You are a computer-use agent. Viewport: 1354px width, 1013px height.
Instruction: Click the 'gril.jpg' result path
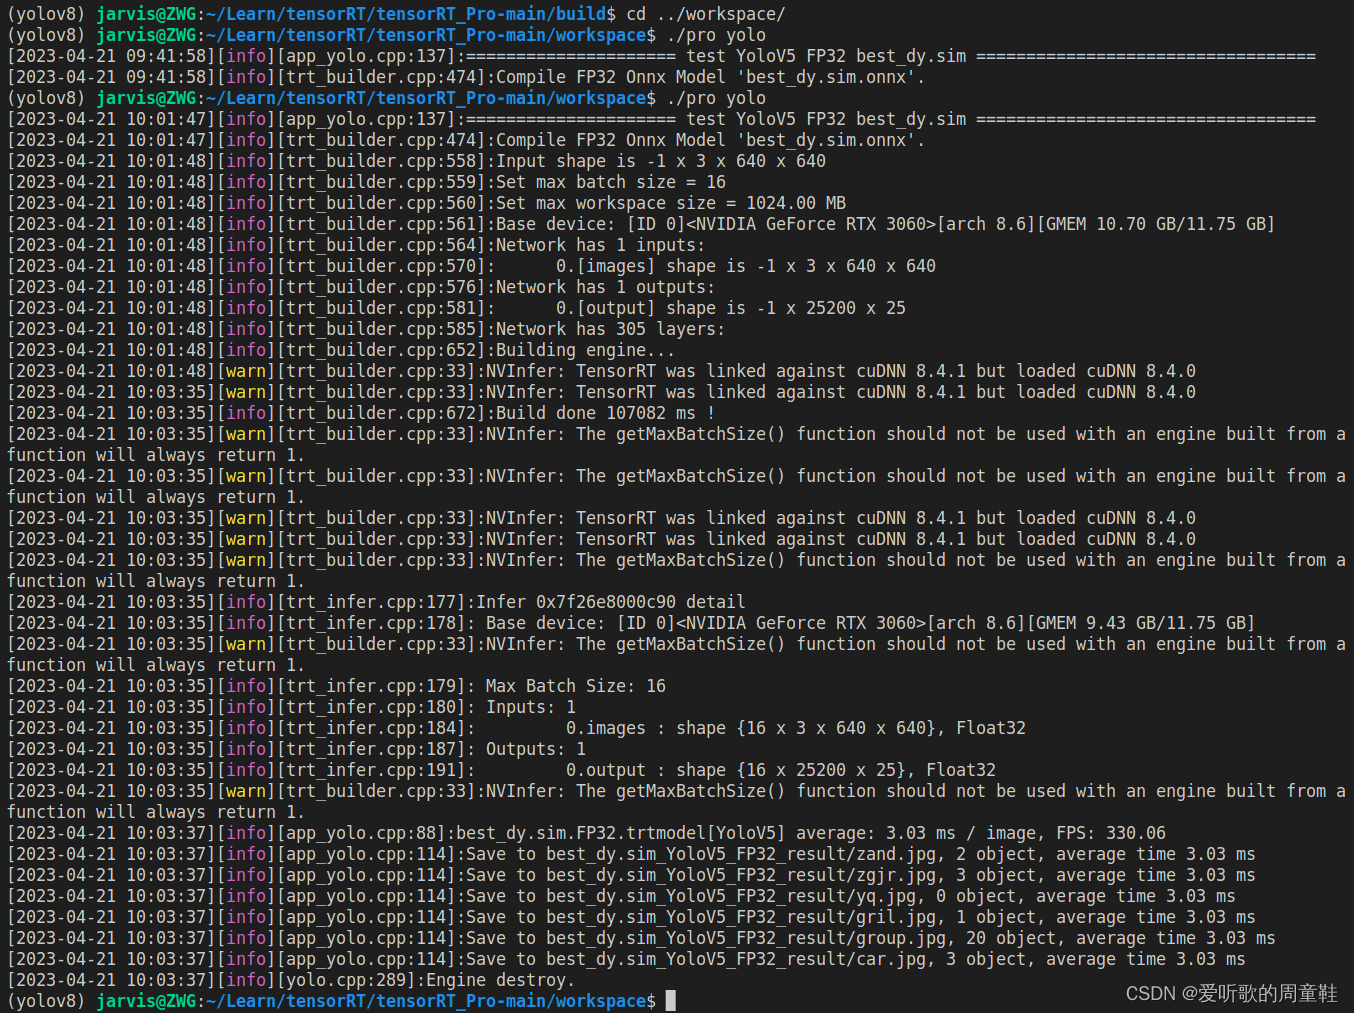coord(741,917)
